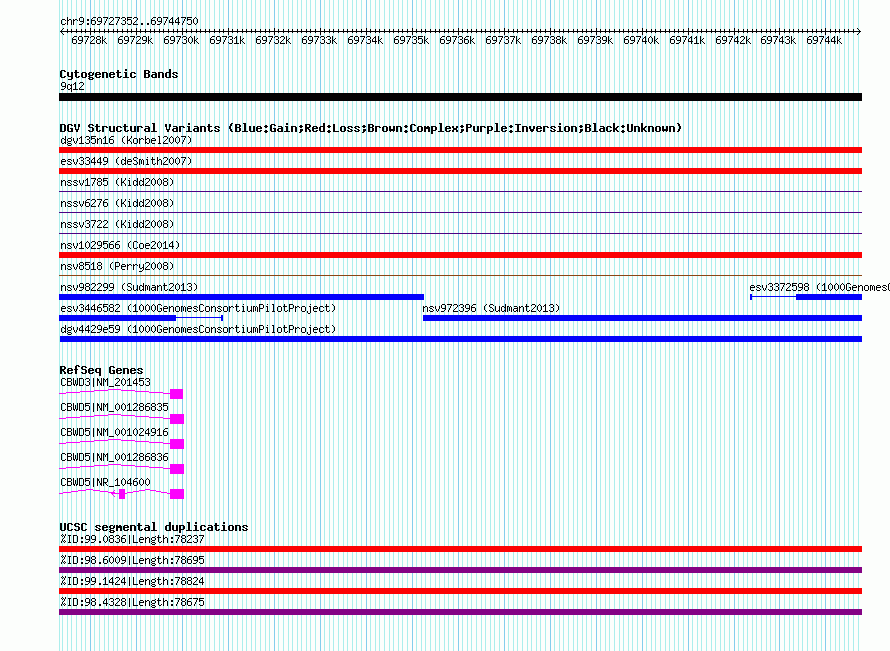Screen dimensions: 890x651
Task: Click the red loss bar under esv33449
Action: 460,171
